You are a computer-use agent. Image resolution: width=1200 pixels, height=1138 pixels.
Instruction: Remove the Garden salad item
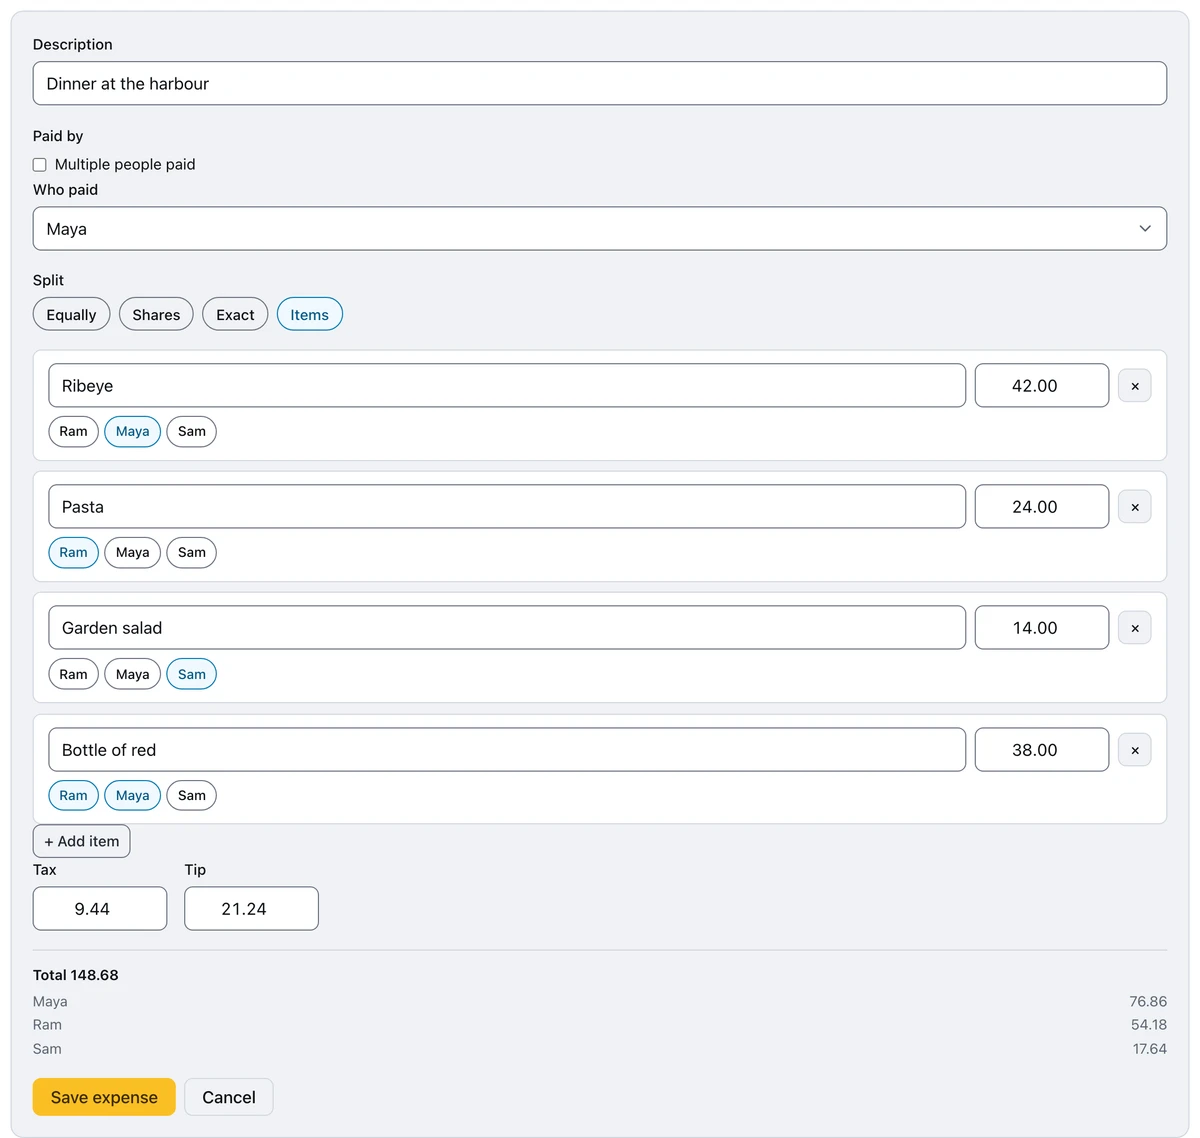pos(1134,628)
